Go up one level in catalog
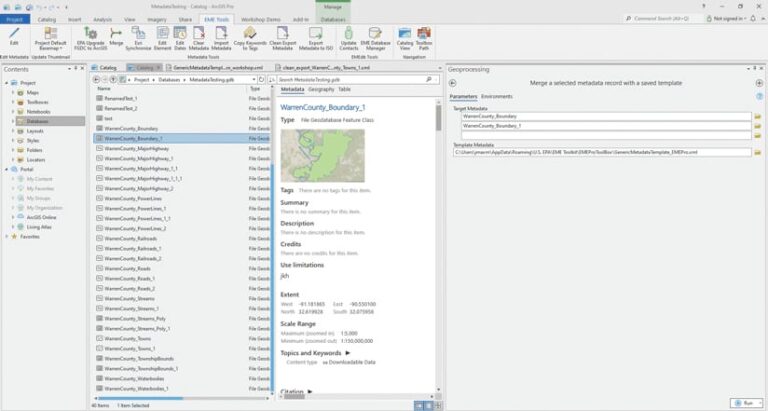Image resolution: width=768 pixels, height=411 pixels. coord(113,79)
